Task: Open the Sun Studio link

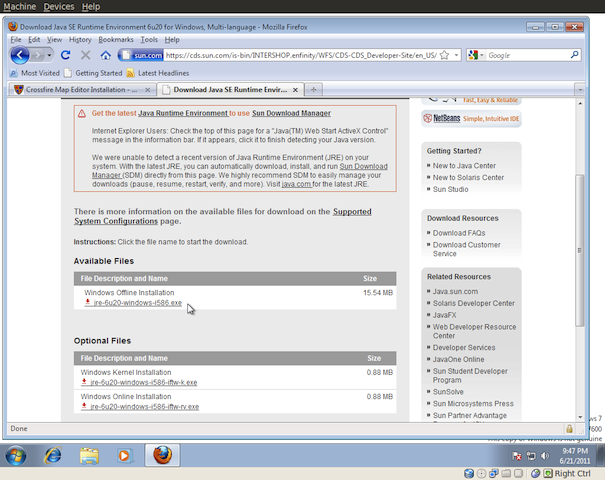Action: click(450, 189)
